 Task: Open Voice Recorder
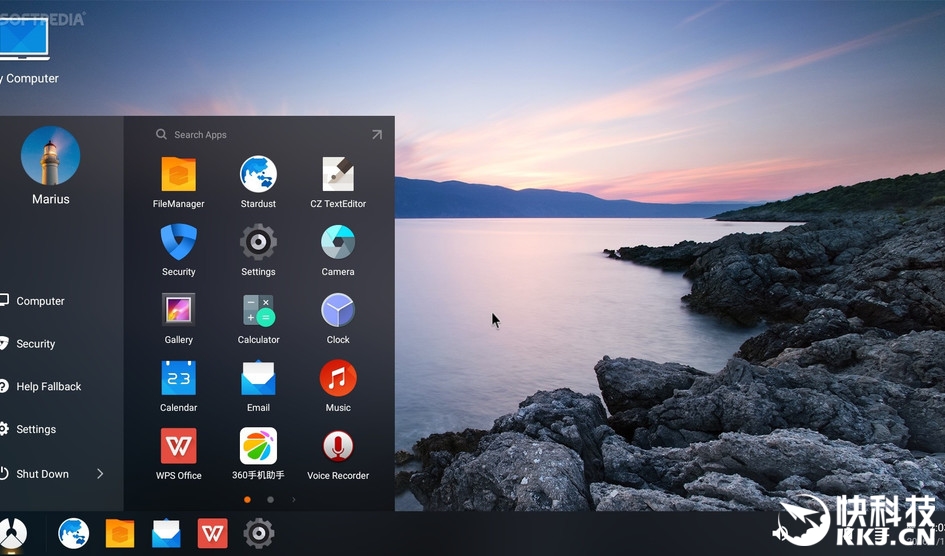click(338, 447)
